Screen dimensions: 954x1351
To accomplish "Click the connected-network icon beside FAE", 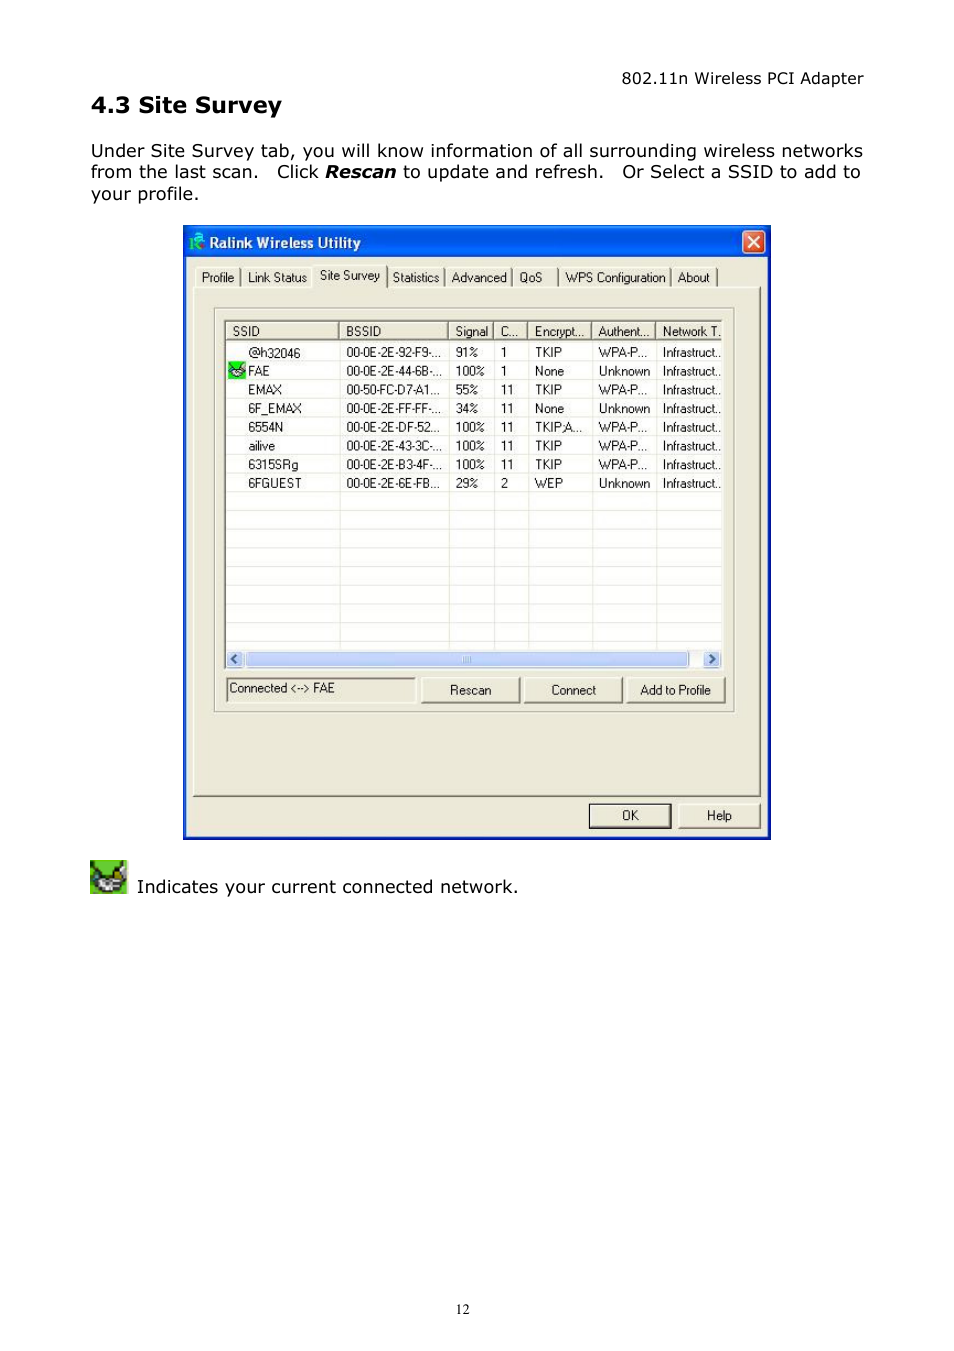I will pos(237,371).
